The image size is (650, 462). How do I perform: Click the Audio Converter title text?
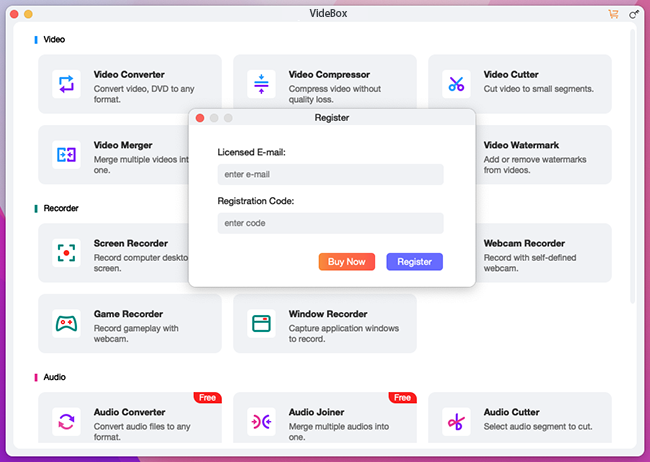point(129,412)
